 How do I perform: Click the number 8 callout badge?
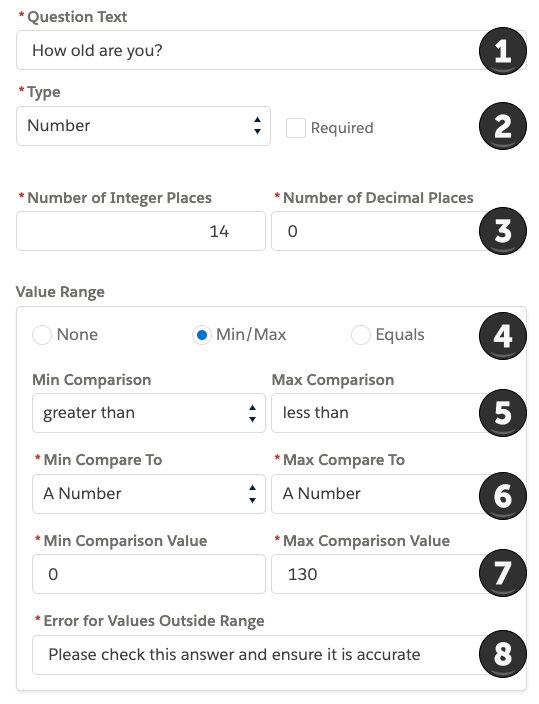coord(503,654)
